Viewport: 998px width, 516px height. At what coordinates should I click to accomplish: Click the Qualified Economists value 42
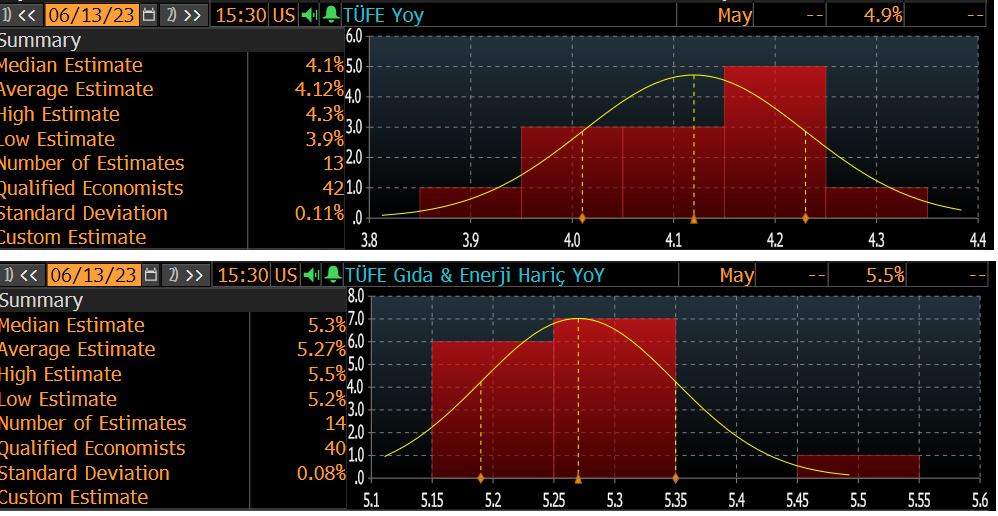pos(333,188)
